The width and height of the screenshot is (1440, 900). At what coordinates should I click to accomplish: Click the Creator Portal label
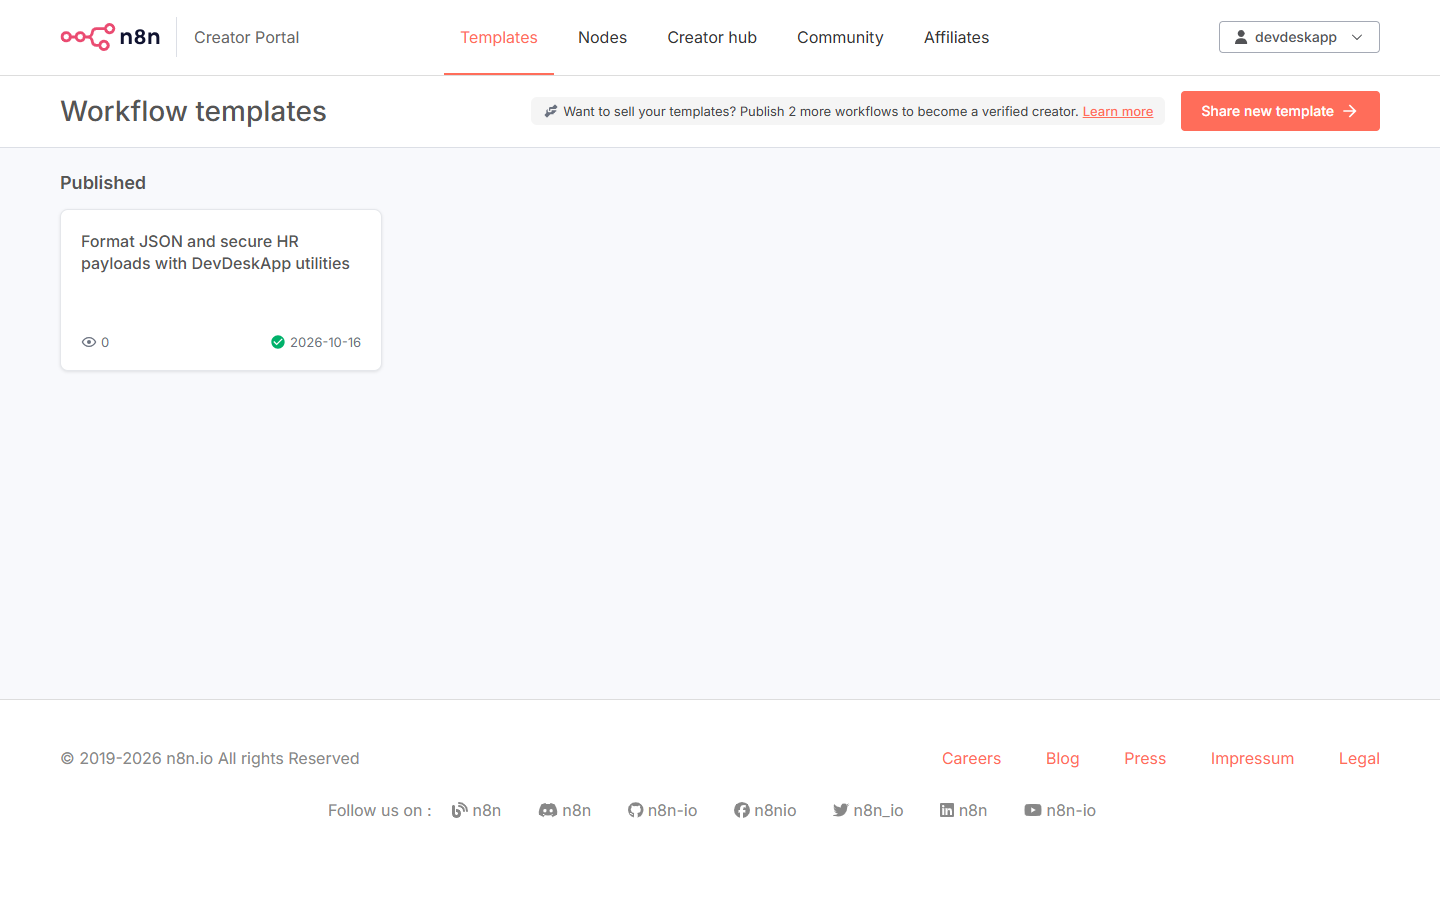point(246,37)
